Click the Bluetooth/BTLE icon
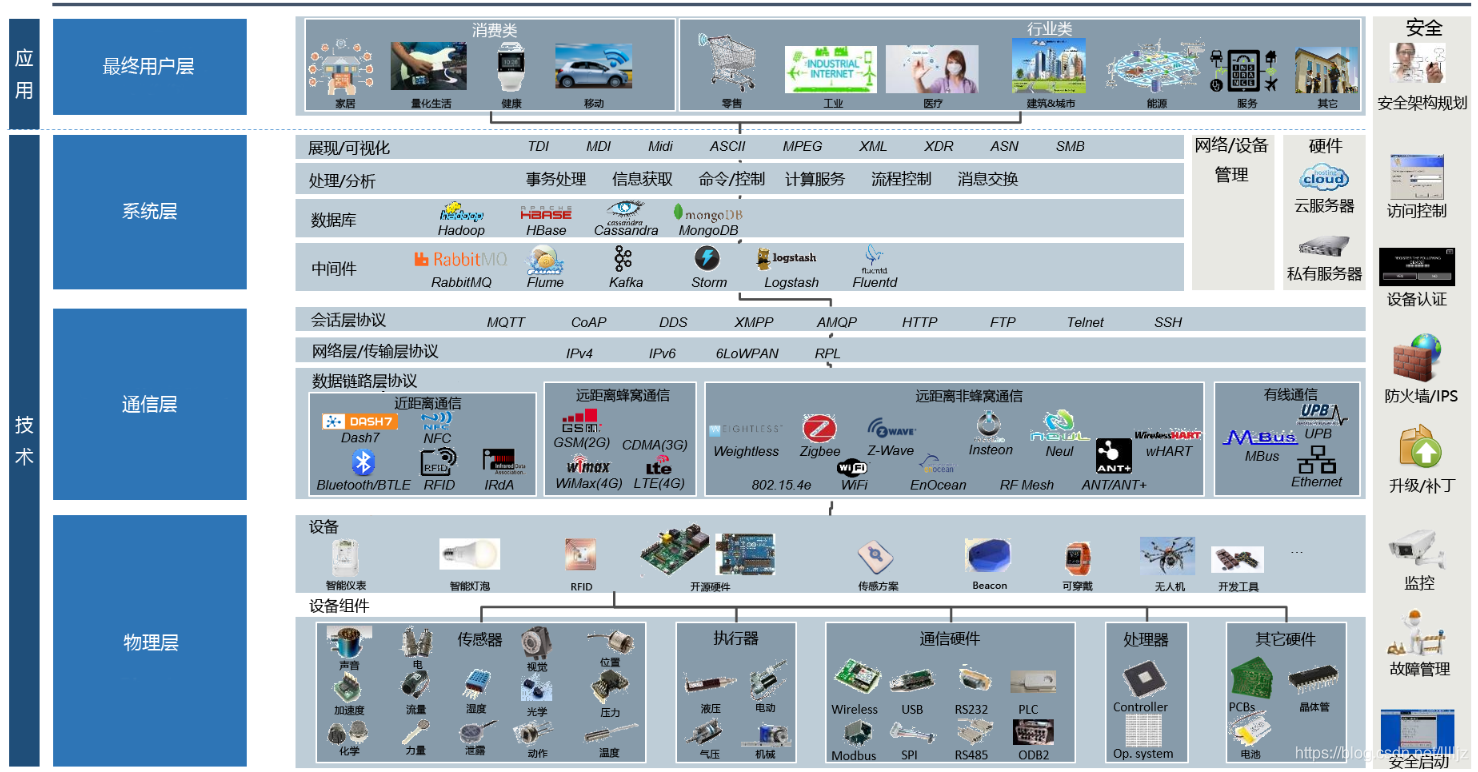 pyautogui.click(x=363, y=463)
